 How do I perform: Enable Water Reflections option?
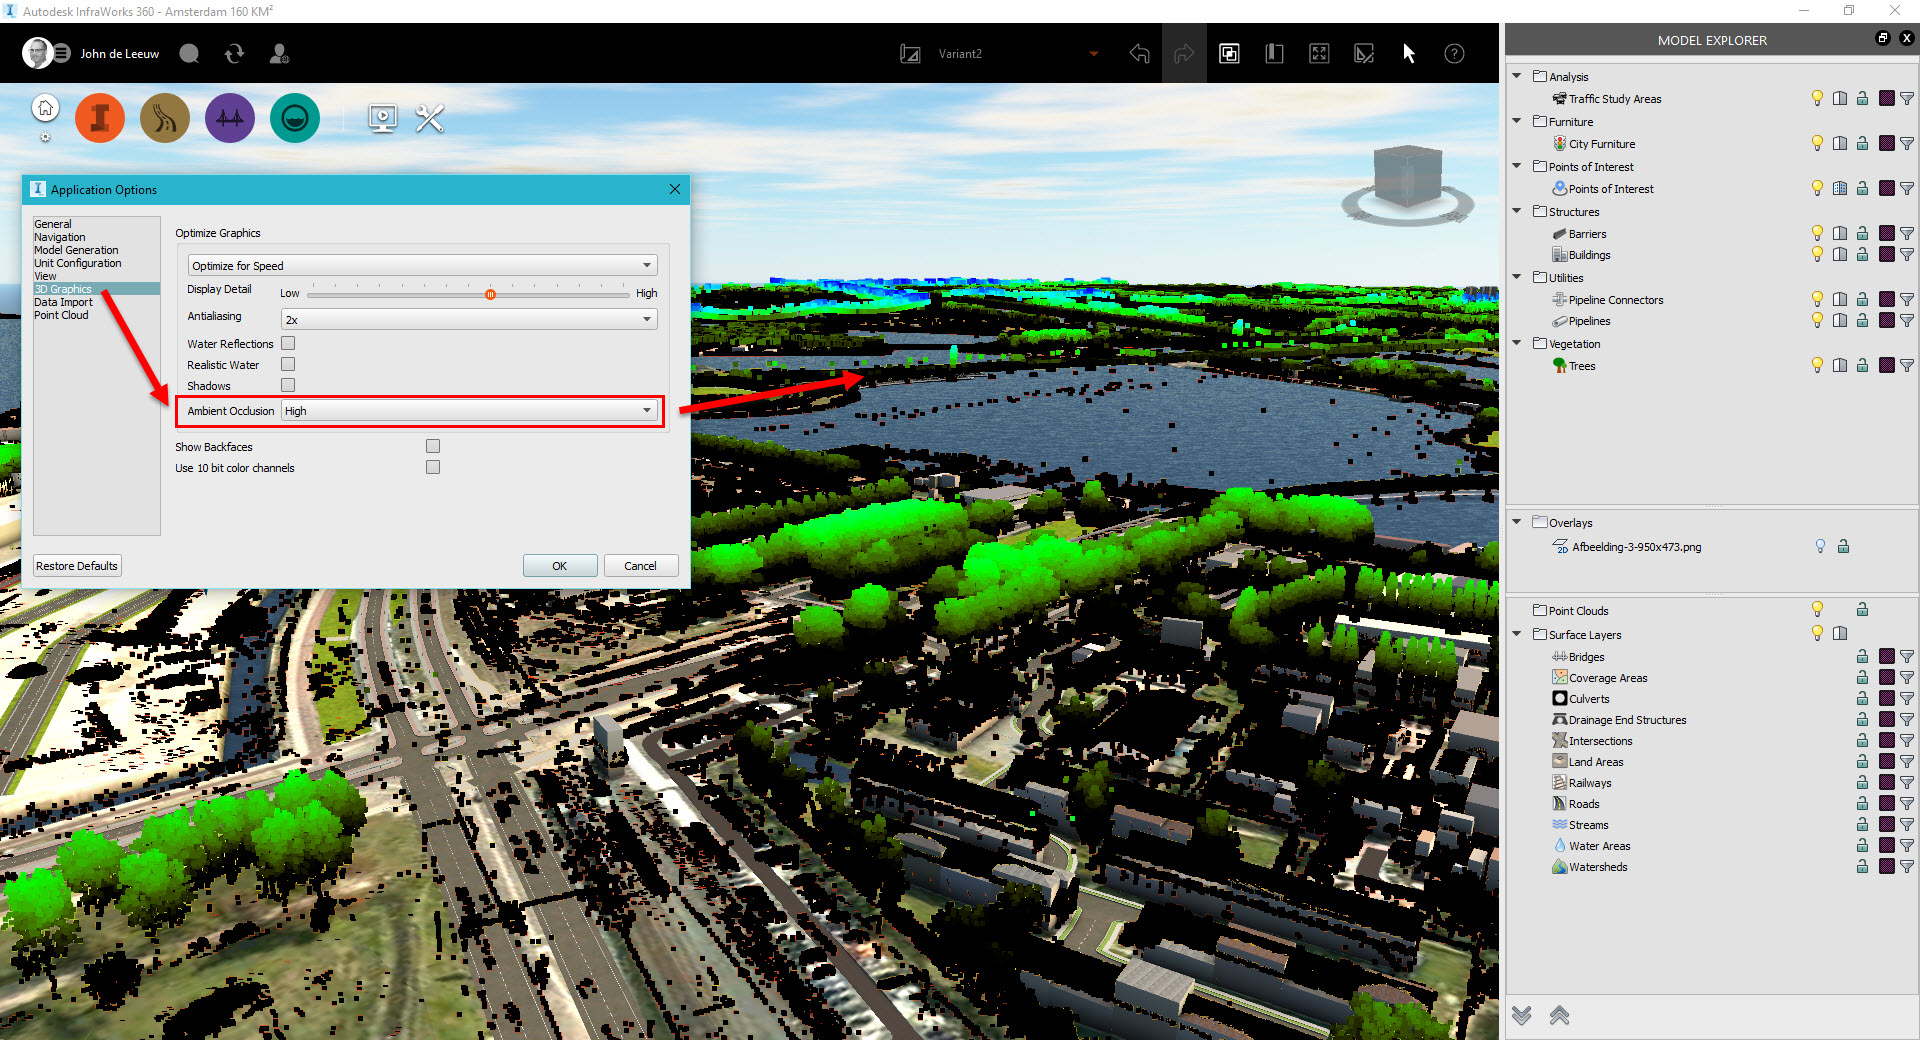[287, 343]
